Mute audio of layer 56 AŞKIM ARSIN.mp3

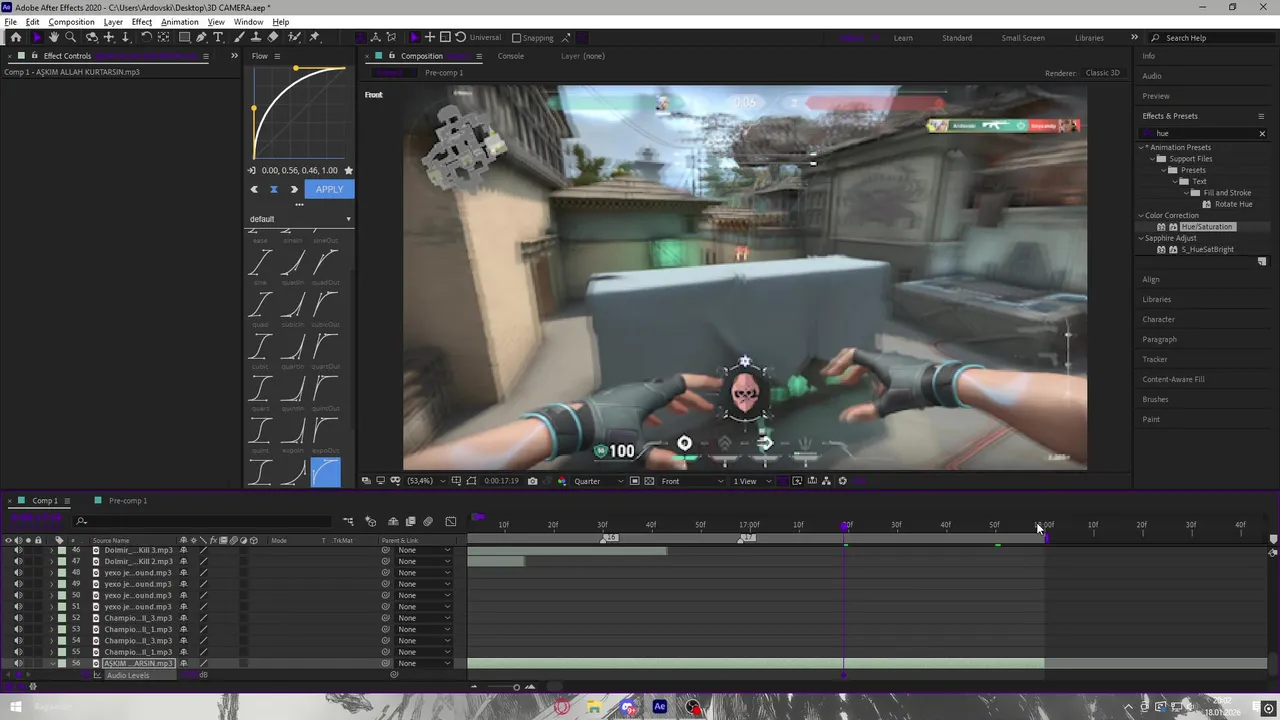coord(18,663)
